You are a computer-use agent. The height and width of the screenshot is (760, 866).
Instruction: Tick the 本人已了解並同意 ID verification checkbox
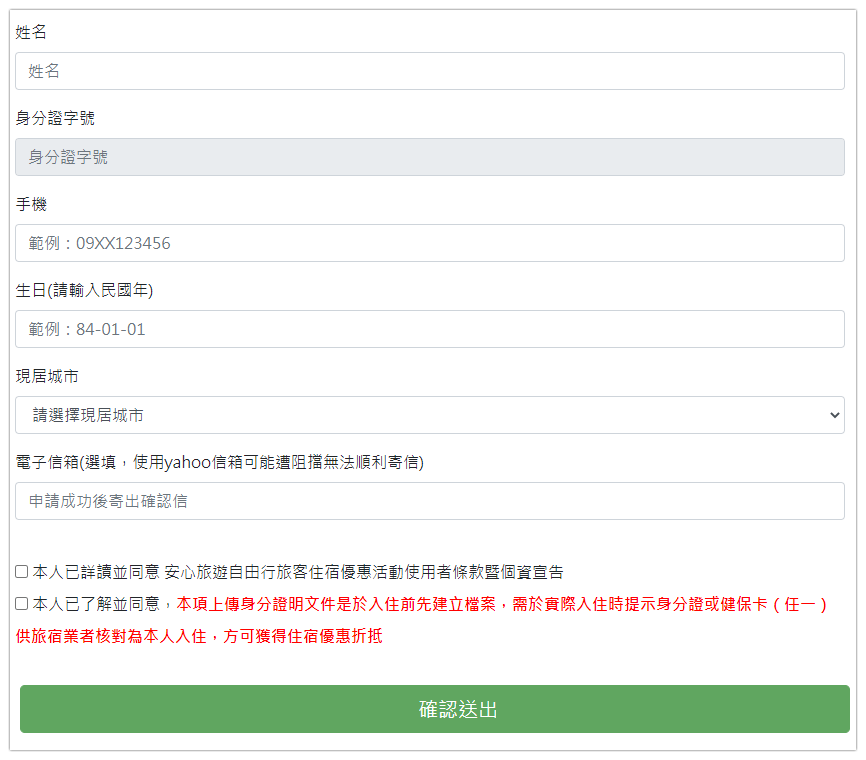tap(22, 604)
